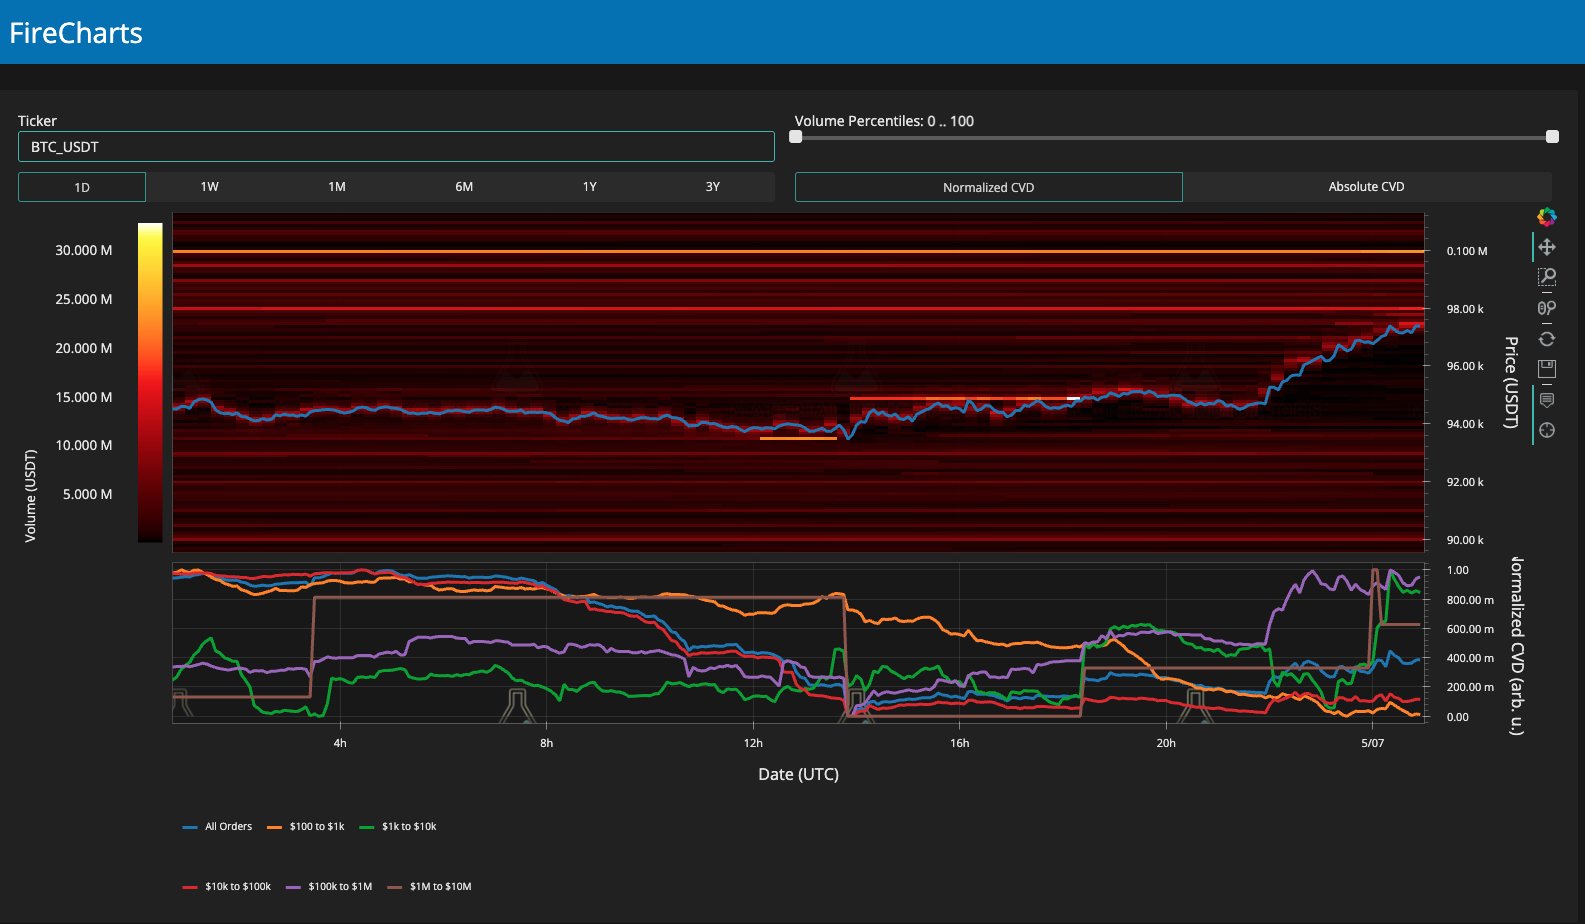Select the Pan tool
This screenshot has width=1585, height=924.
(1546, 247)
